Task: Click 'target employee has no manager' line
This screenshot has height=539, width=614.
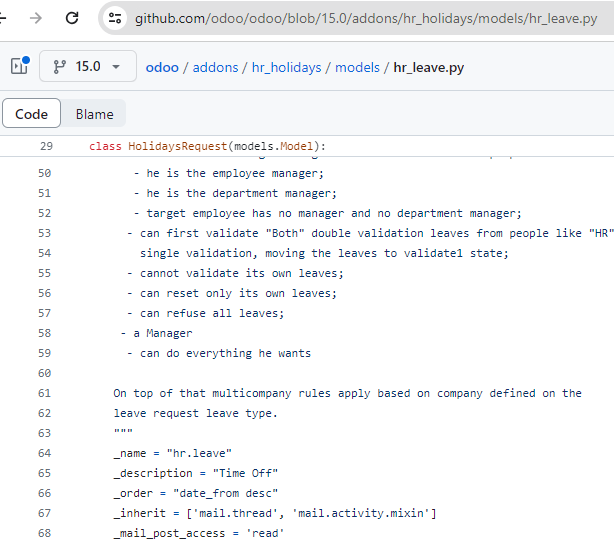Action: click(327, 213)
